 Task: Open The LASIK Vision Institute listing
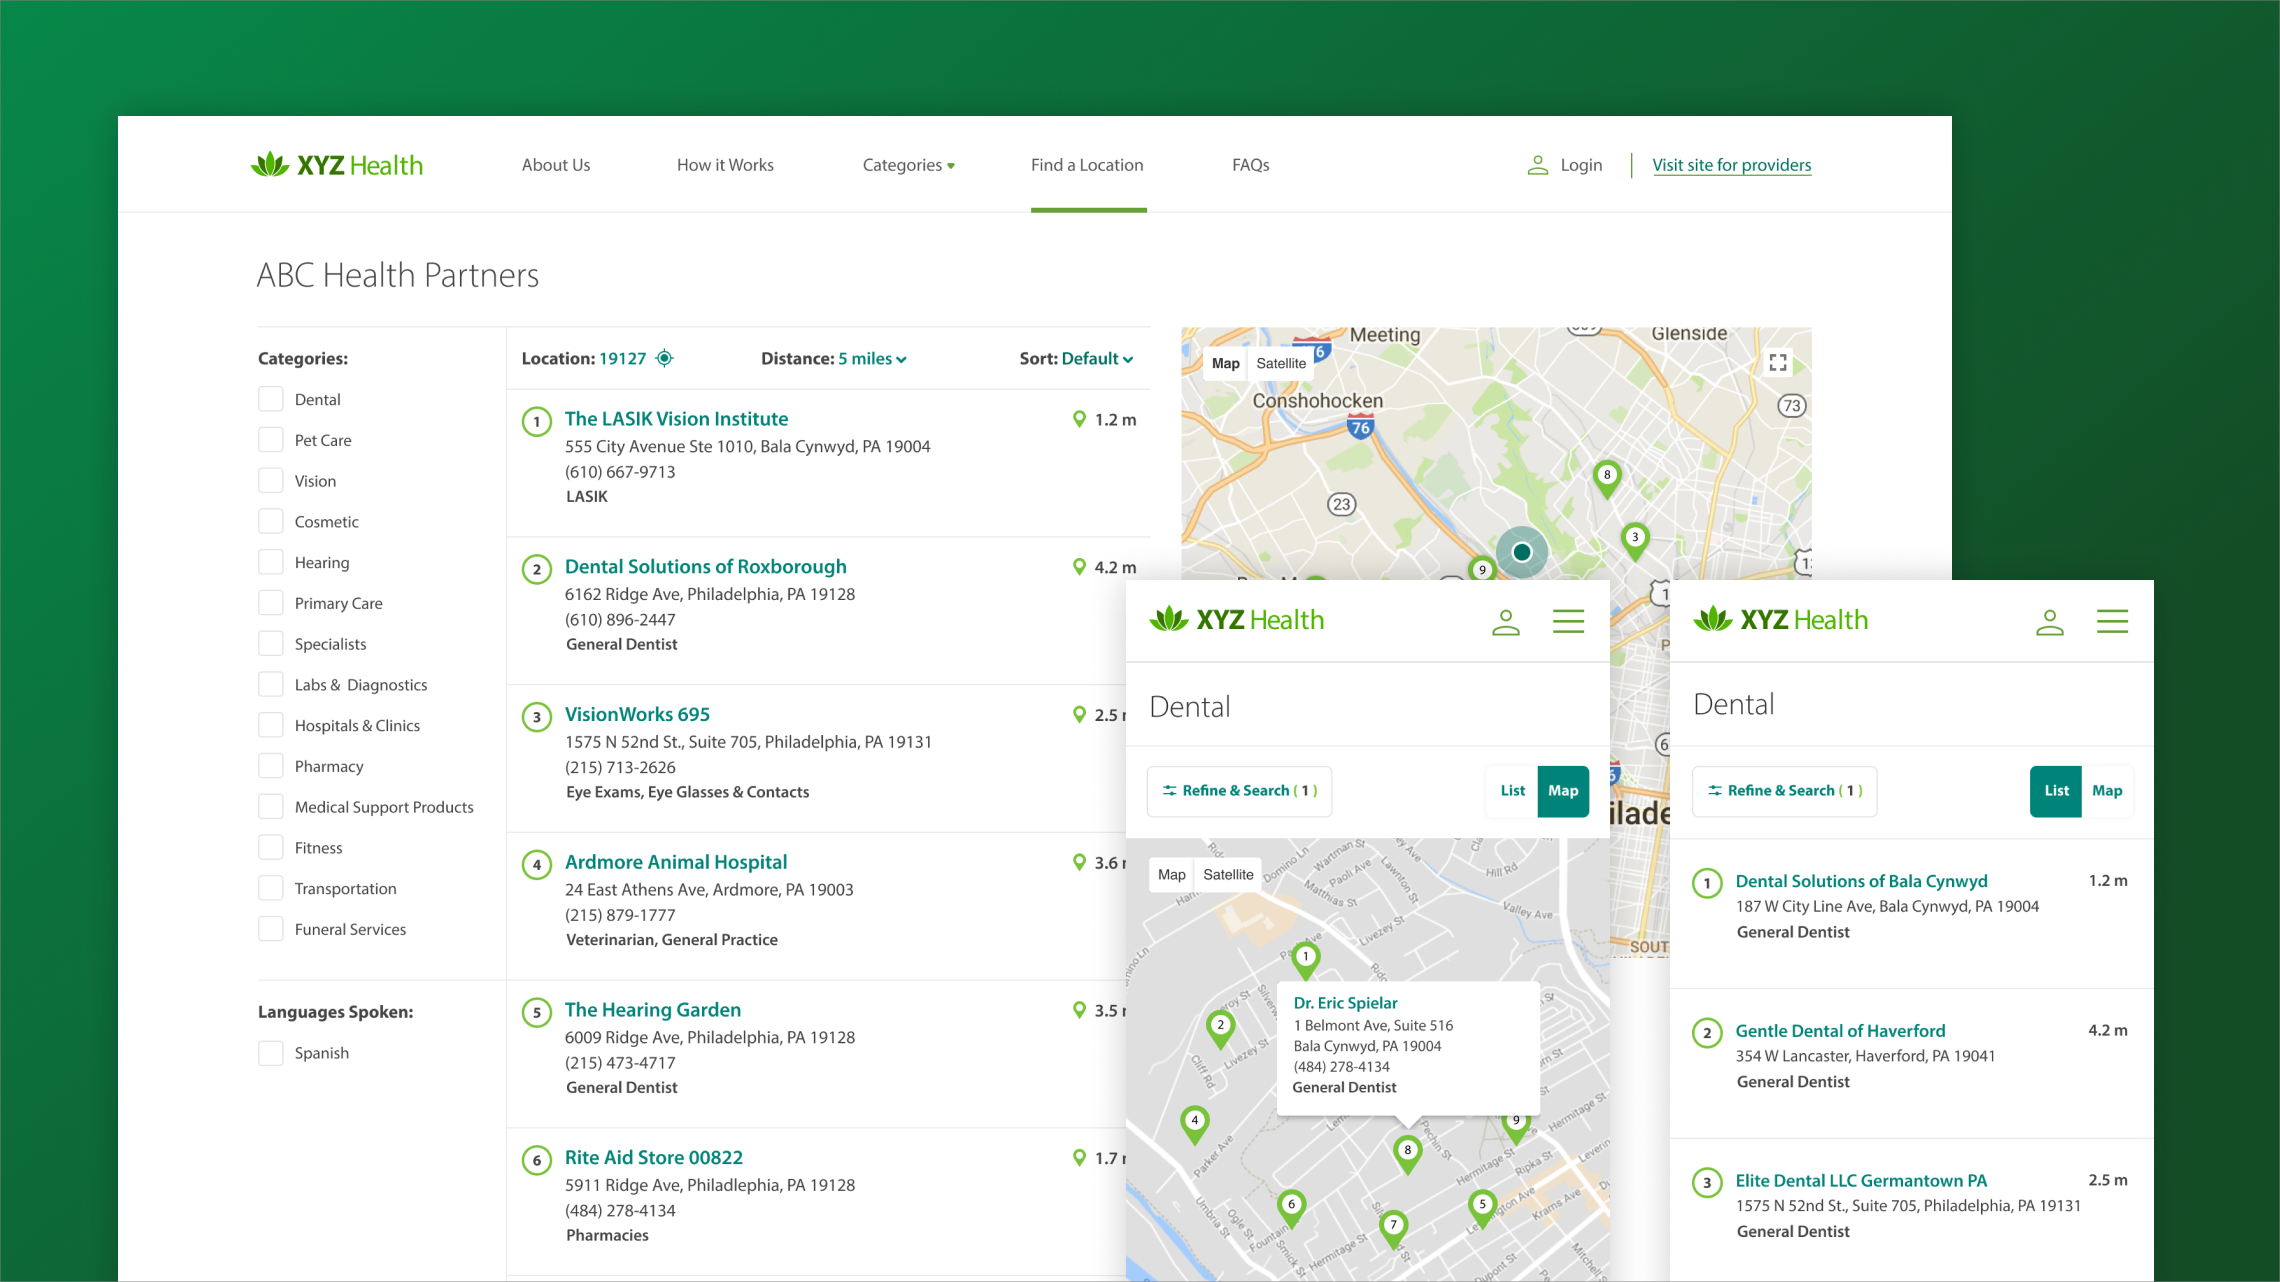[x=676, y=419]
